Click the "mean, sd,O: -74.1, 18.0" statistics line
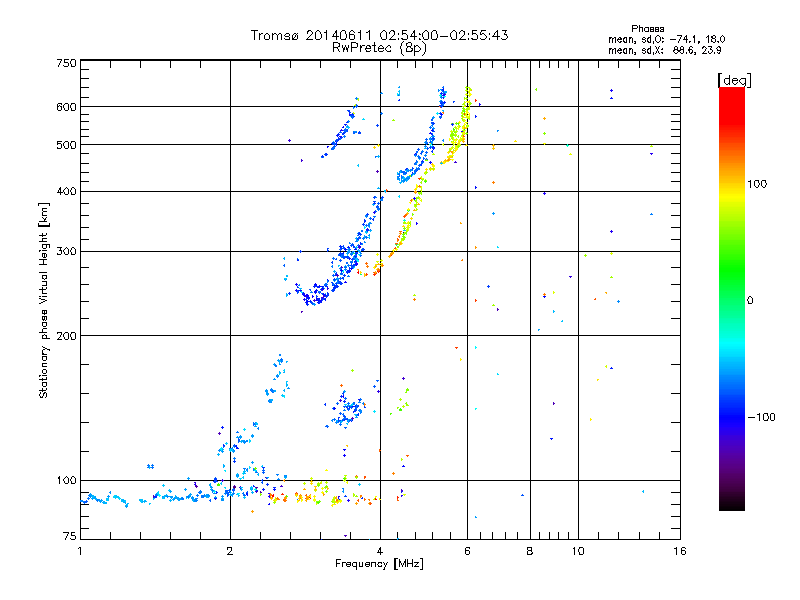800x600 pixels. point(666,39)
